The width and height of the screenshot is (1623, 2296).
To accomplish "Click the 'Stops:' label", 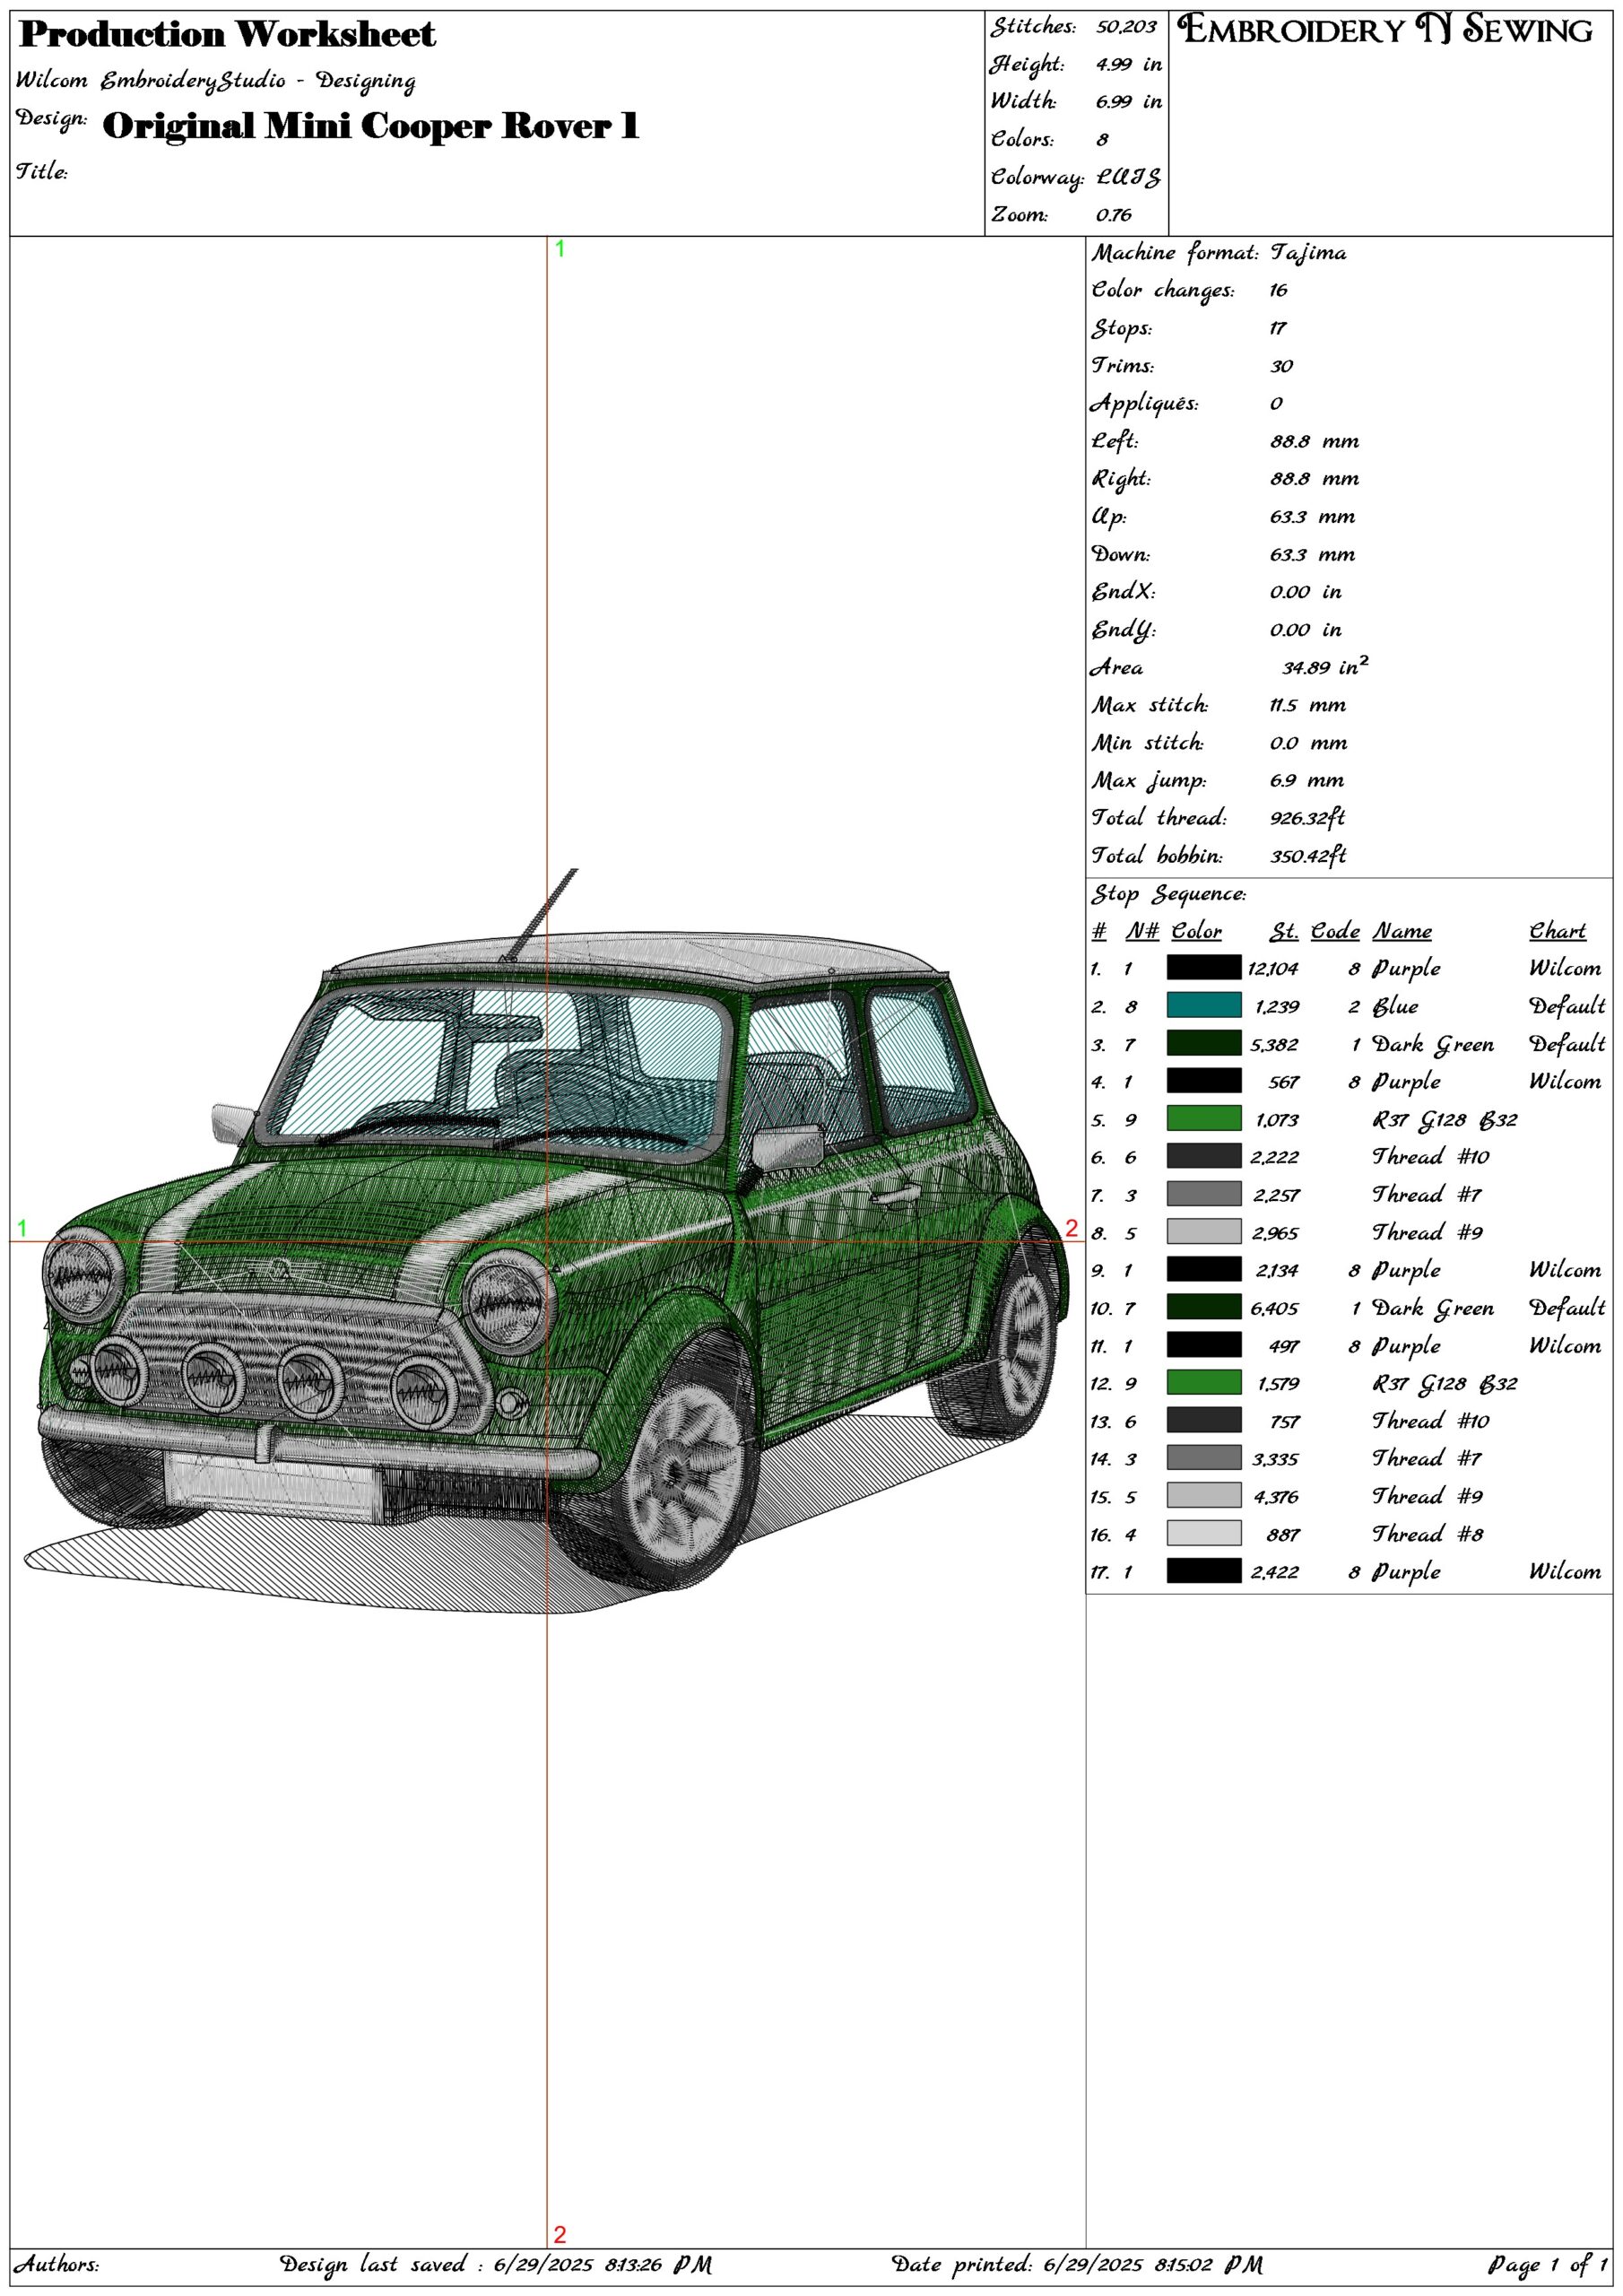I will pos(1121,328).
